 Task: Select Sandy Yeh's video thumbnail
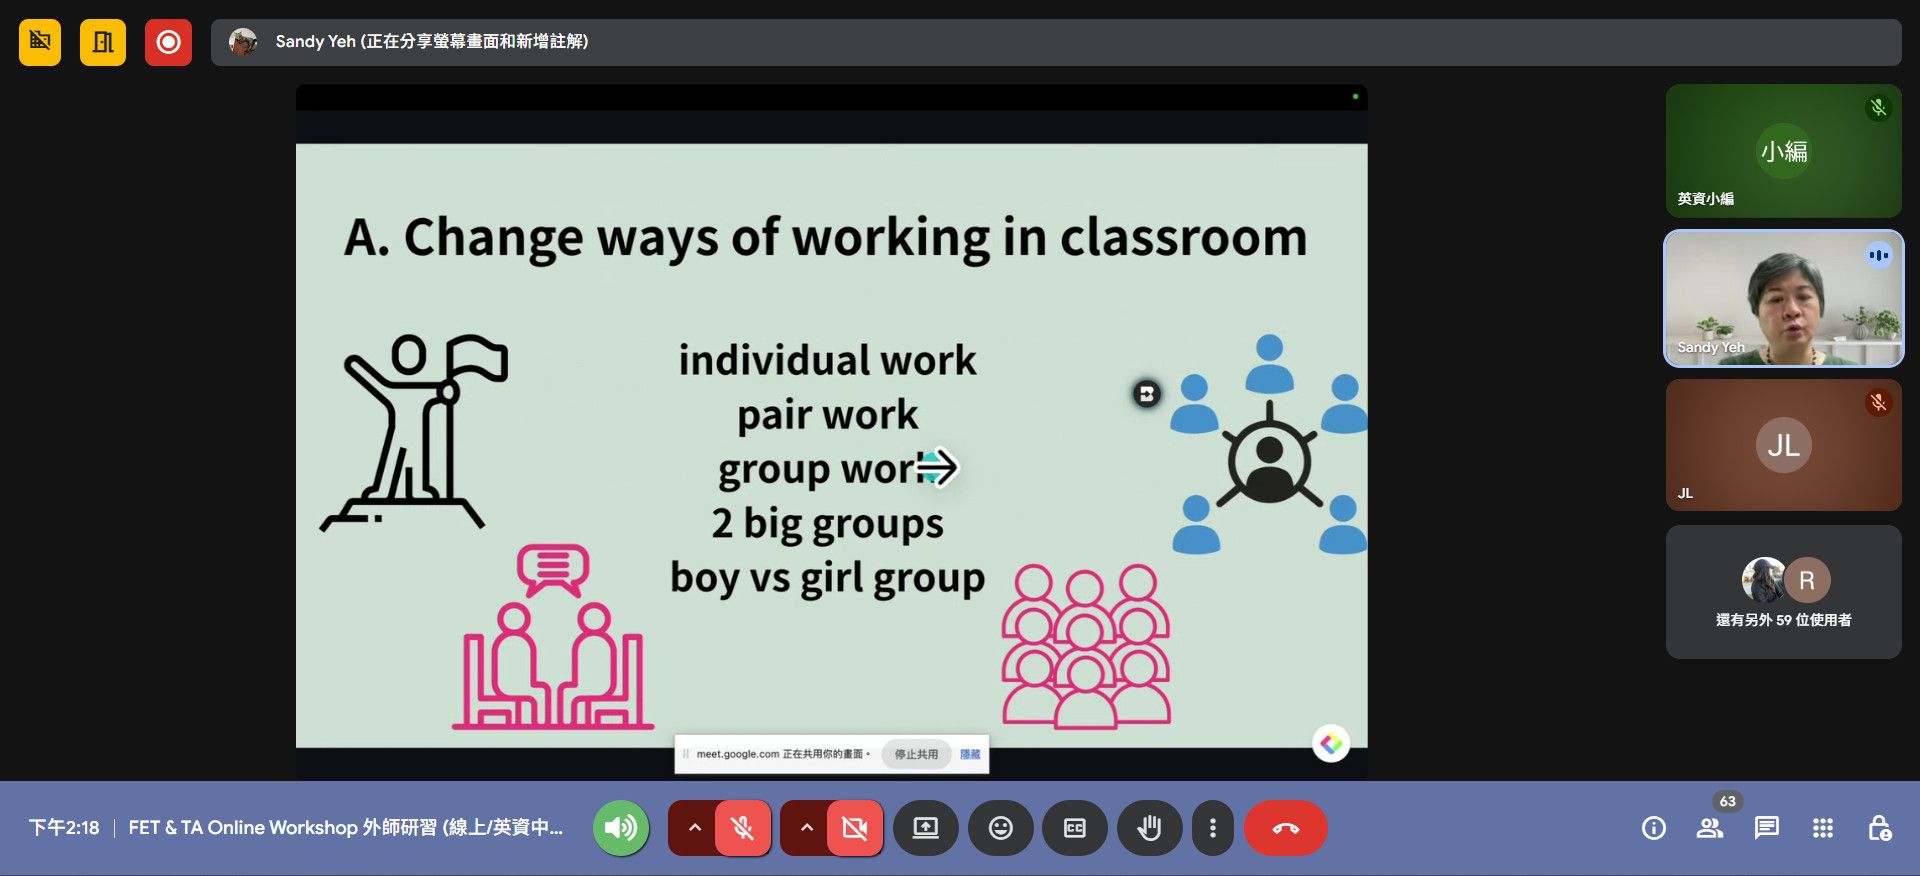pos(1783,298)
